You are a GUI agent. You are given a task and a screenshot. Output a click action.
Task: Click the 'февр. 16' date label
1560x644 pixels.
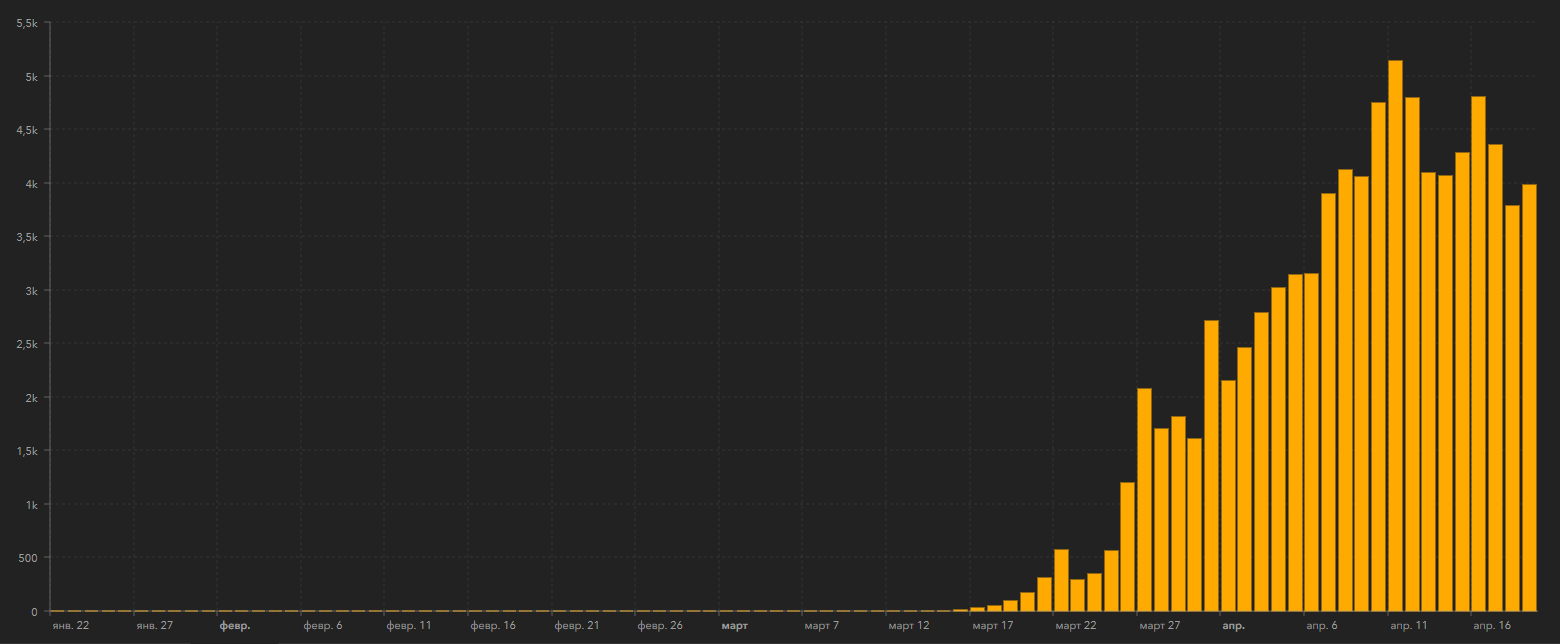493,626
